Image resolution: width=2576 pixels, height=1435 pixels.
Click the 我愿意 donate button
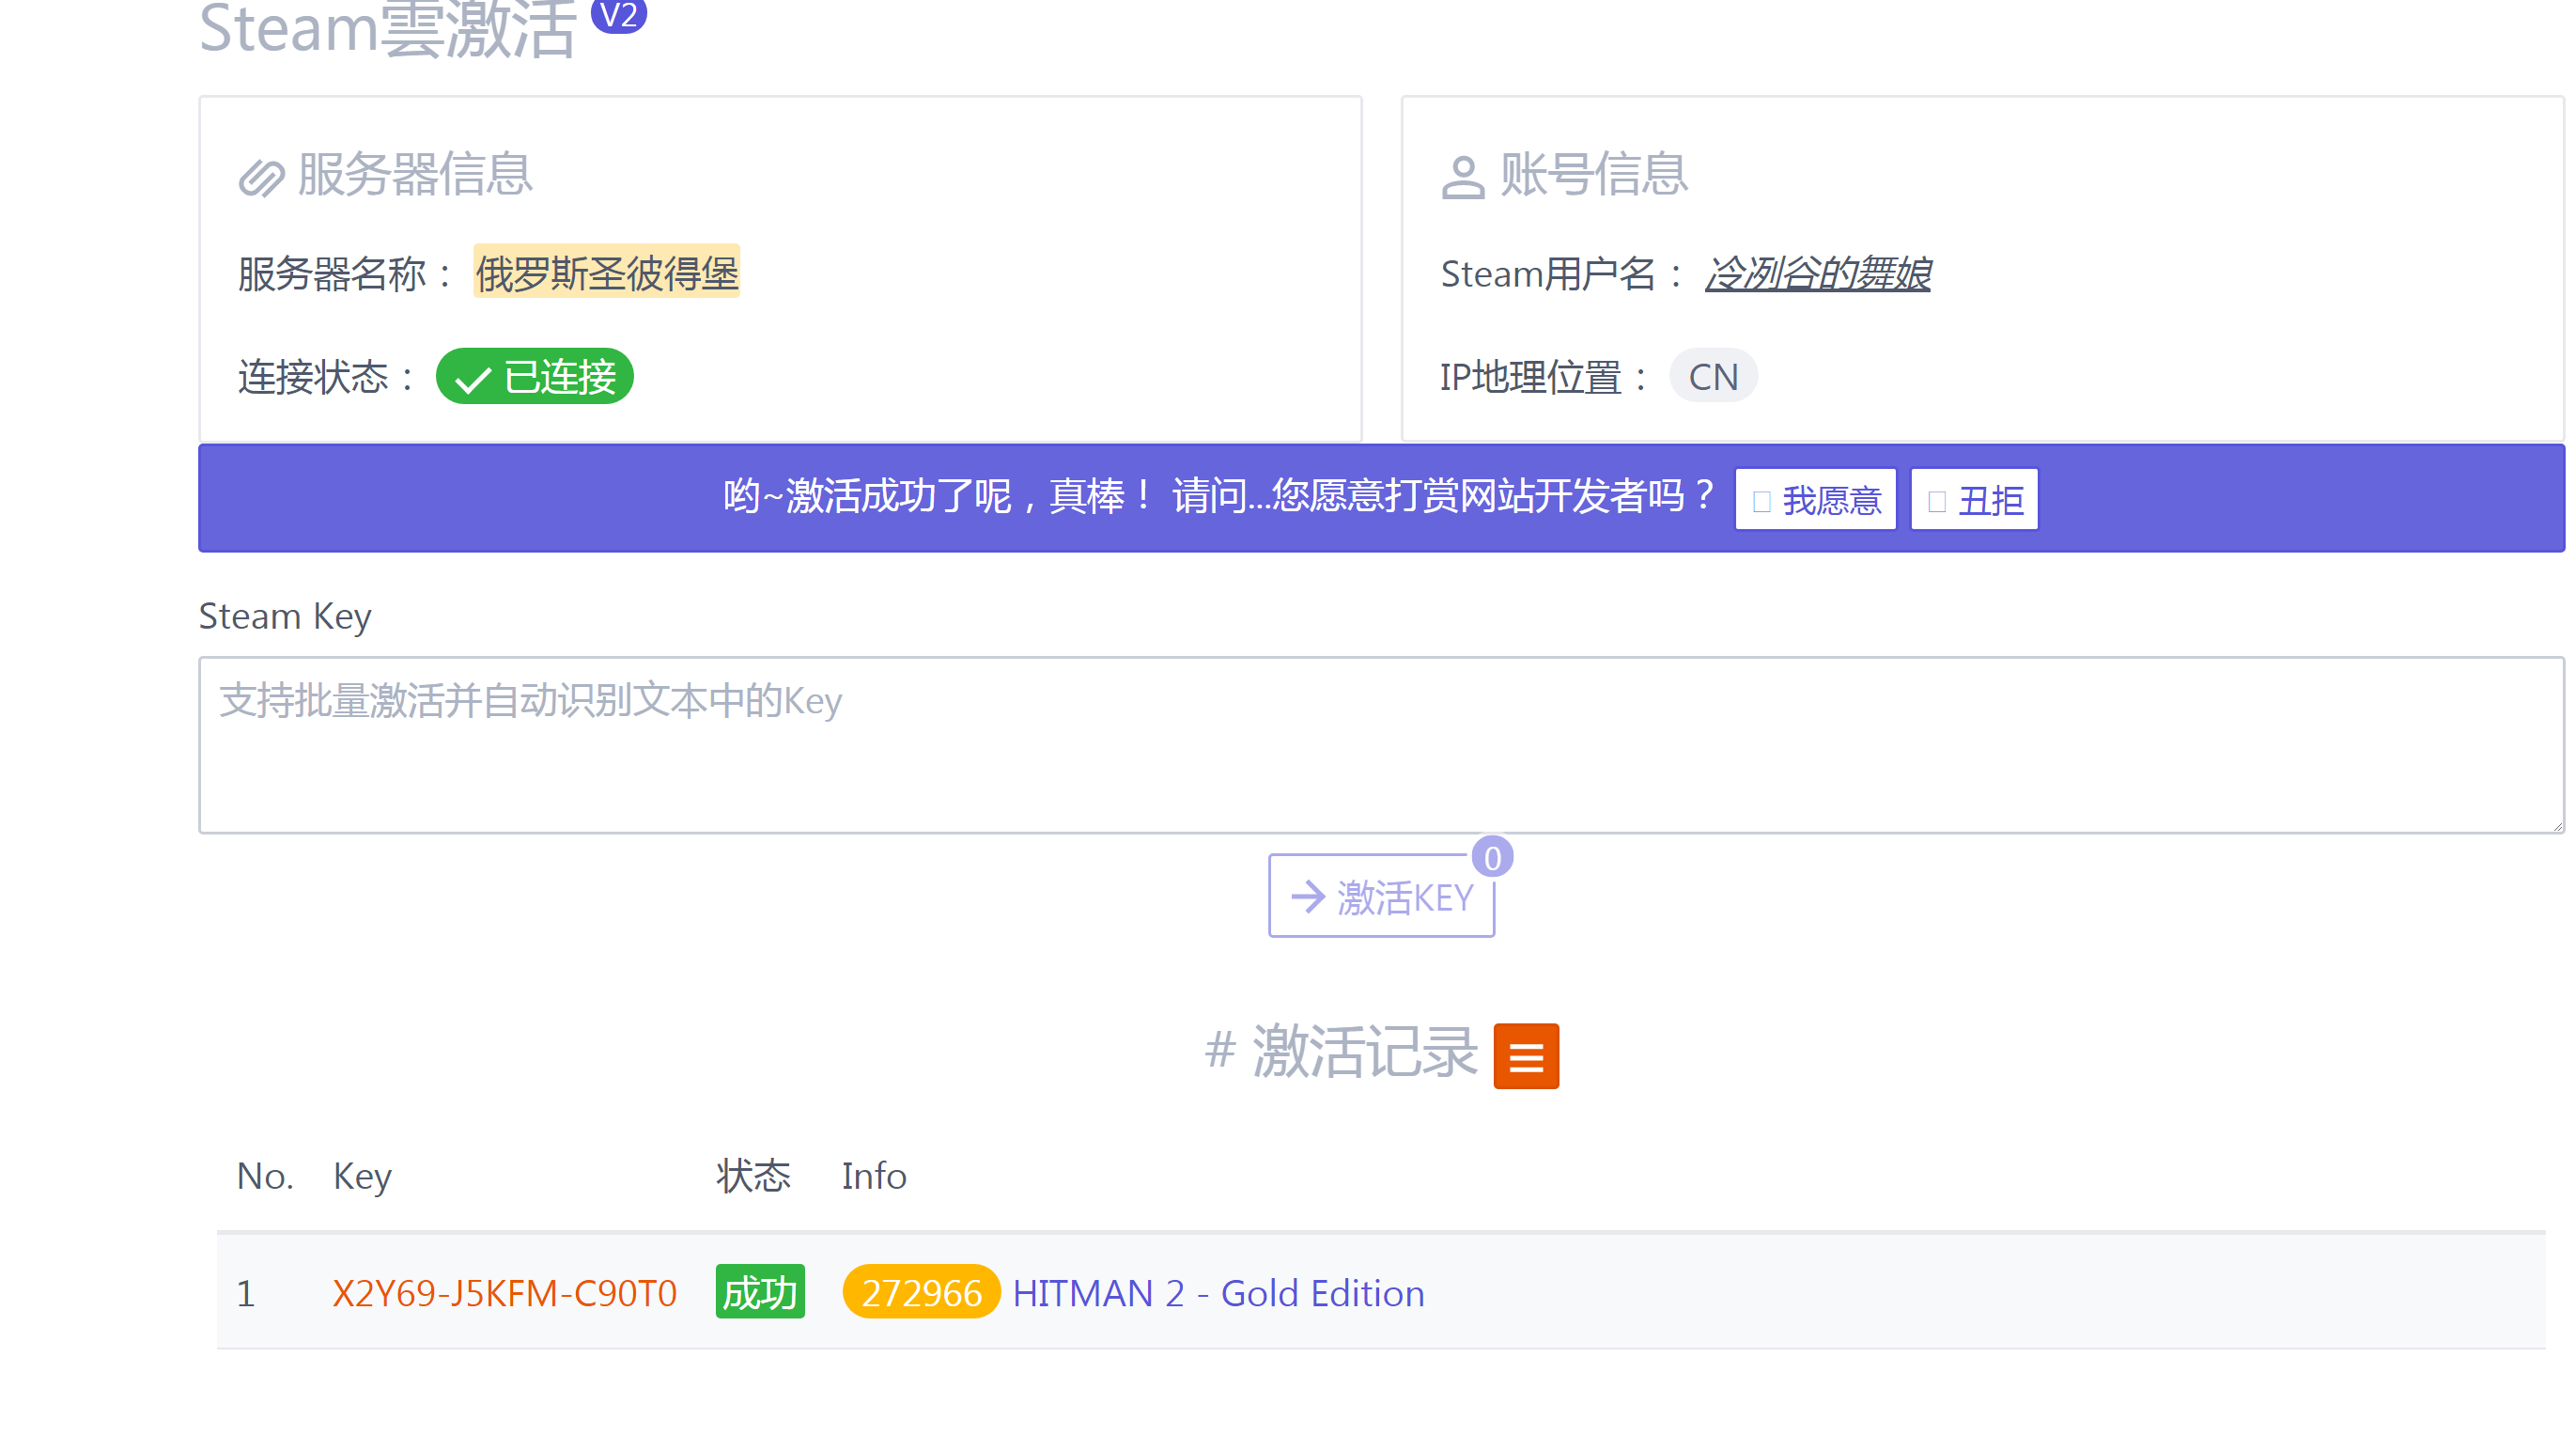[1816, 499]
